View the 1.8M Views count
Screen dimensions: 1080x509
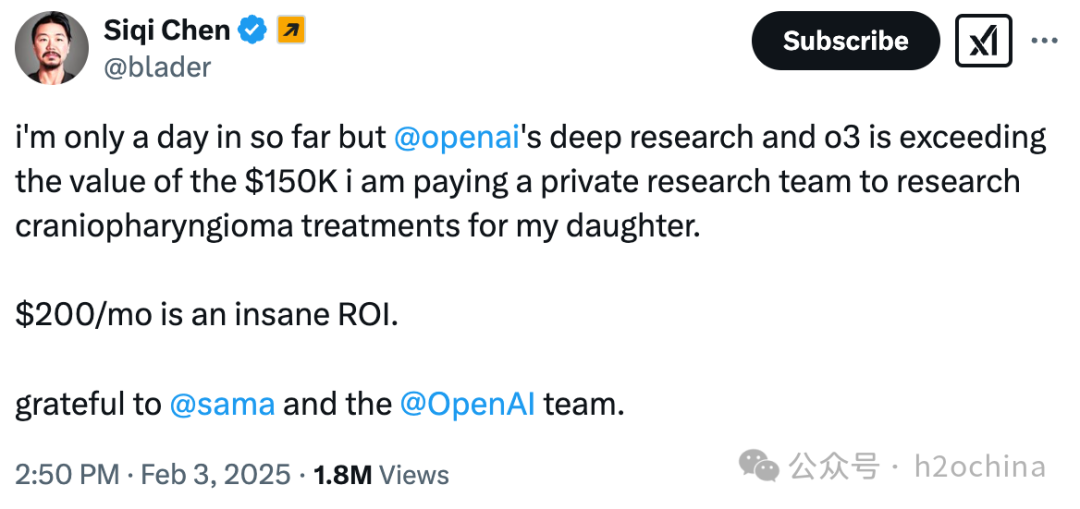click(381, 474)
